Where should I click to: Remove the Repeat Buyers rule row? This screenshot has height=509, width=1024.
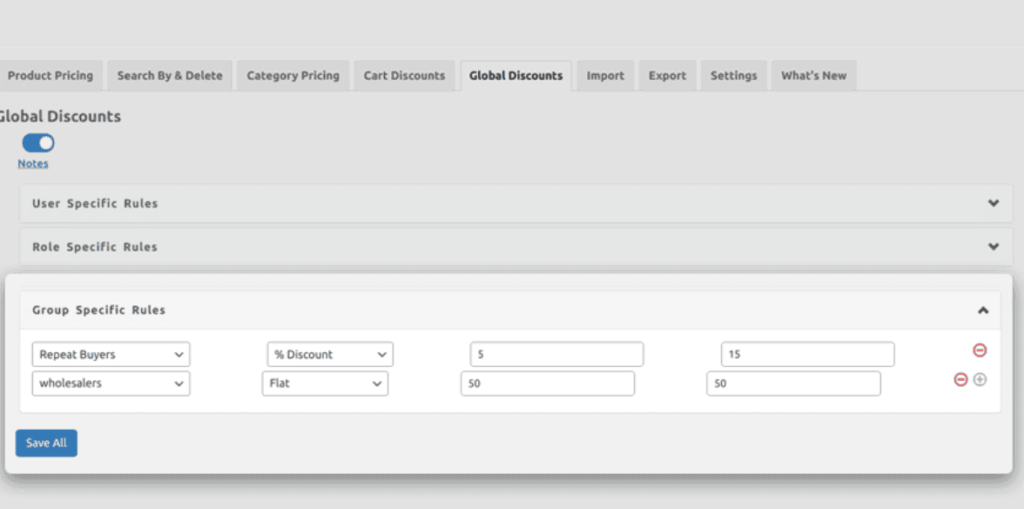coord(979,350)
